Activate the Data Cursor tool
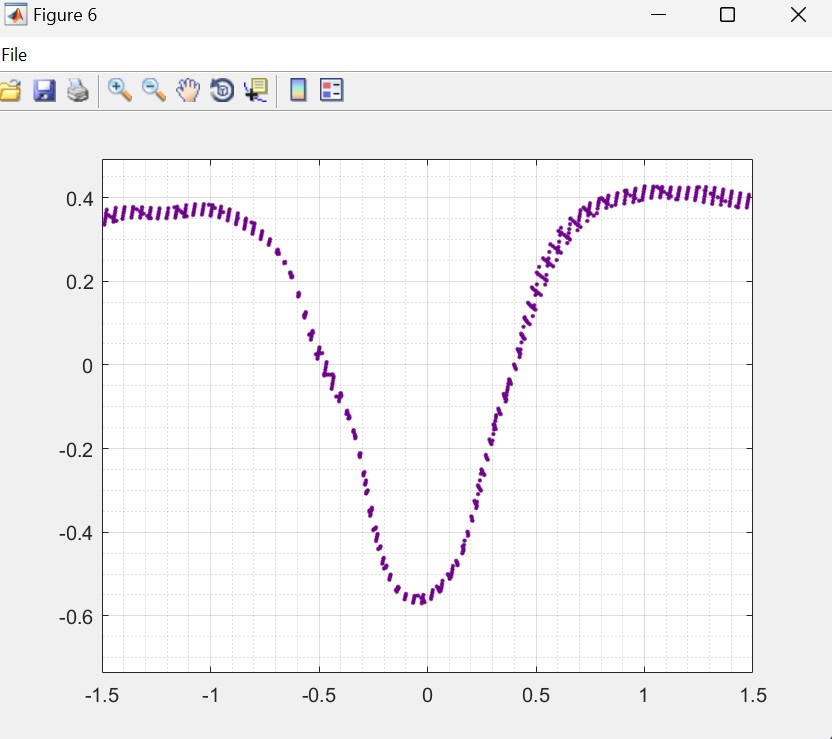 [x=256, y=91]
